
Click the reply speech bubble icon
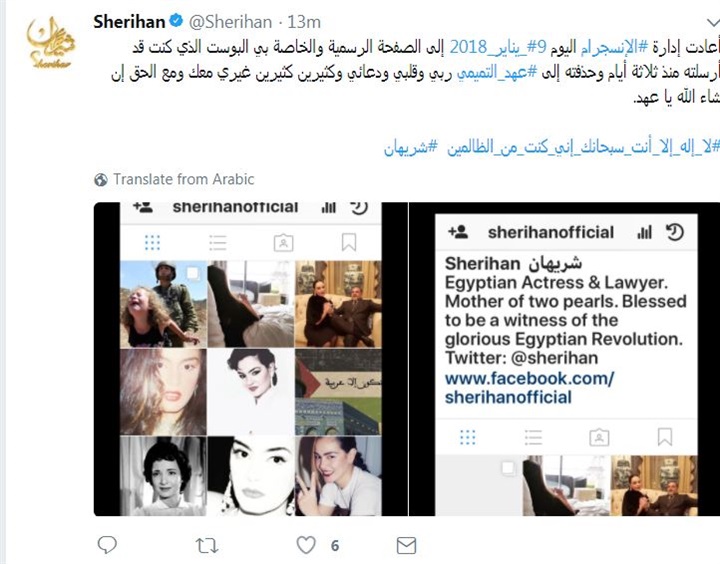tap(107, 545)
